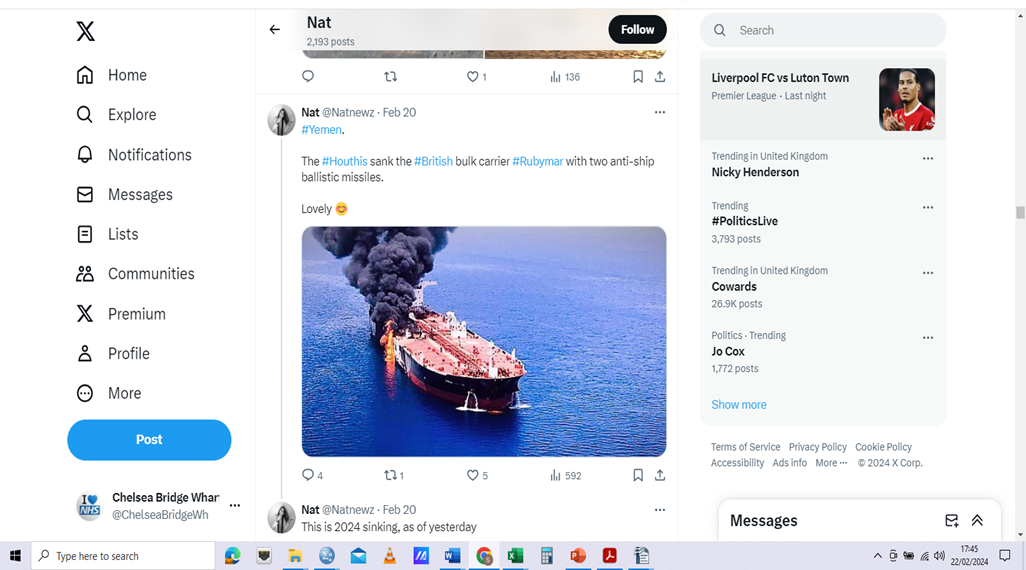
Task: Open account menu next to Chelsea Bridge Wharf
Action: (235, 506)
